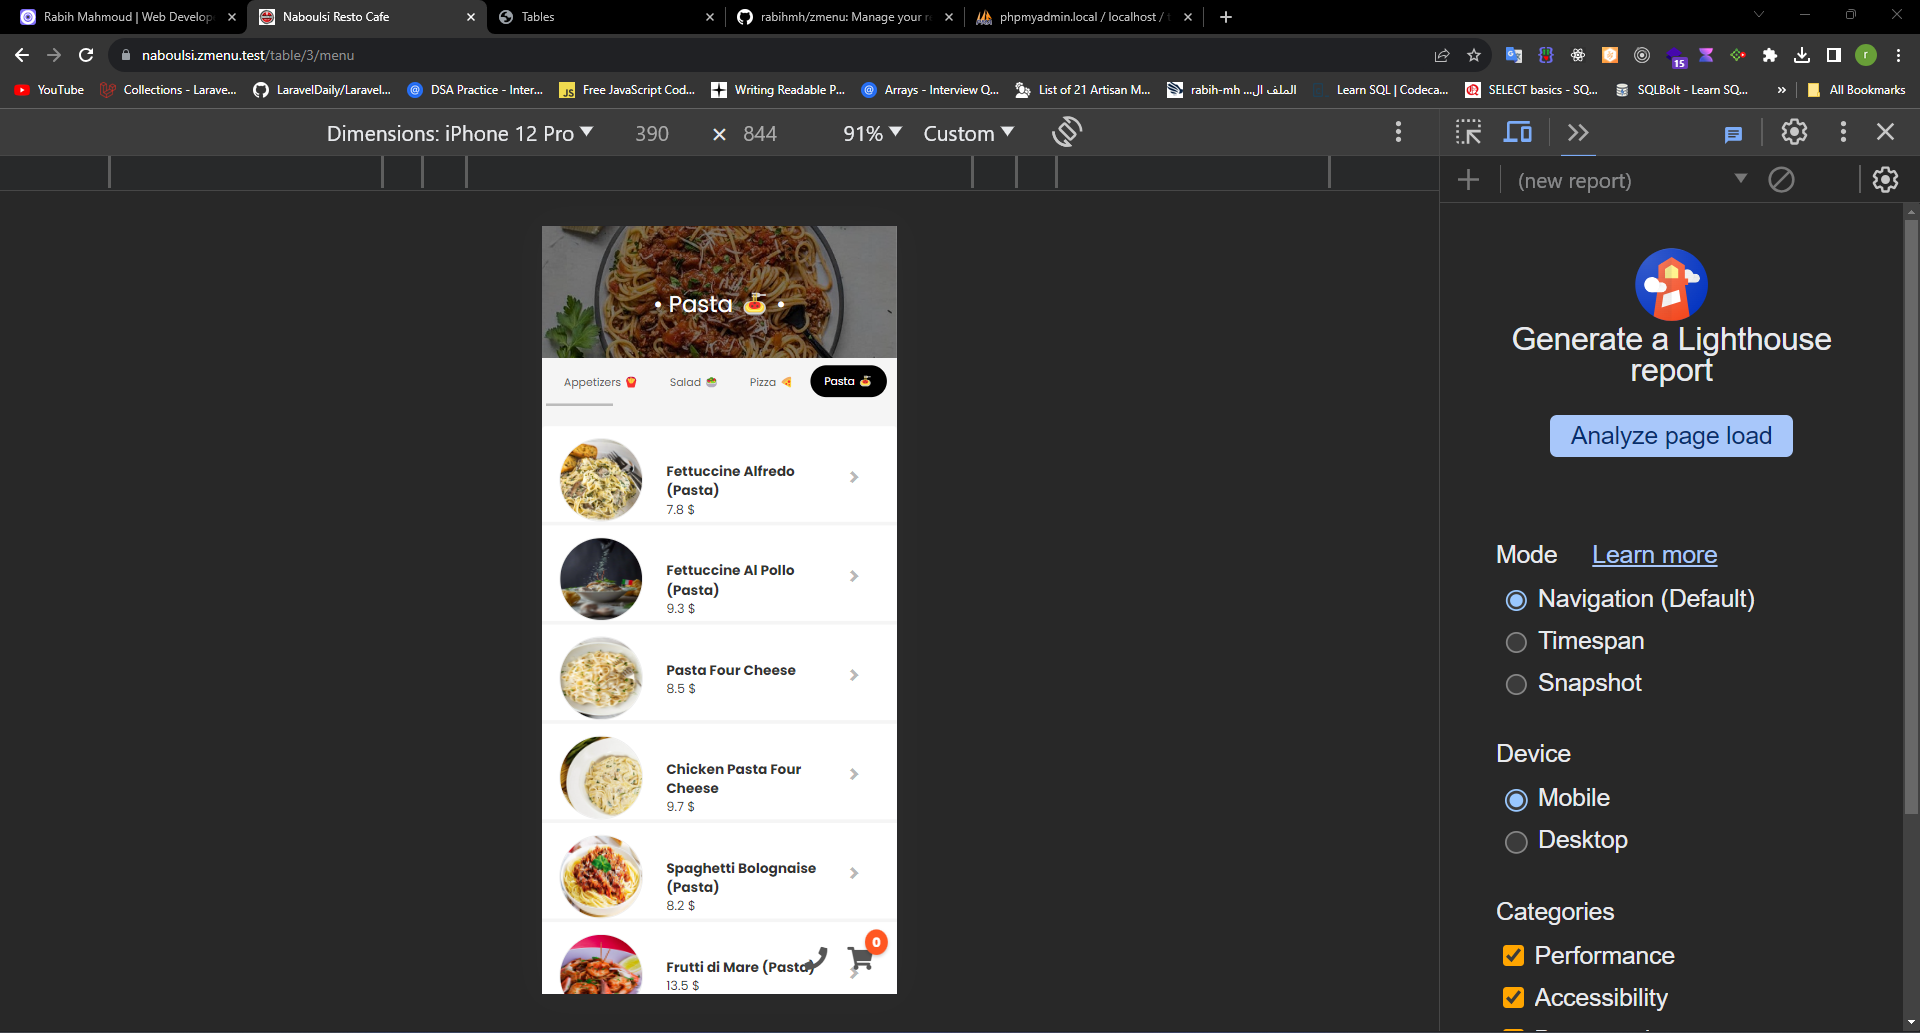The width and height of the screenshot is (1920, 1033).
Task: Open the green profile avatar
Action: coord(1866,55)
